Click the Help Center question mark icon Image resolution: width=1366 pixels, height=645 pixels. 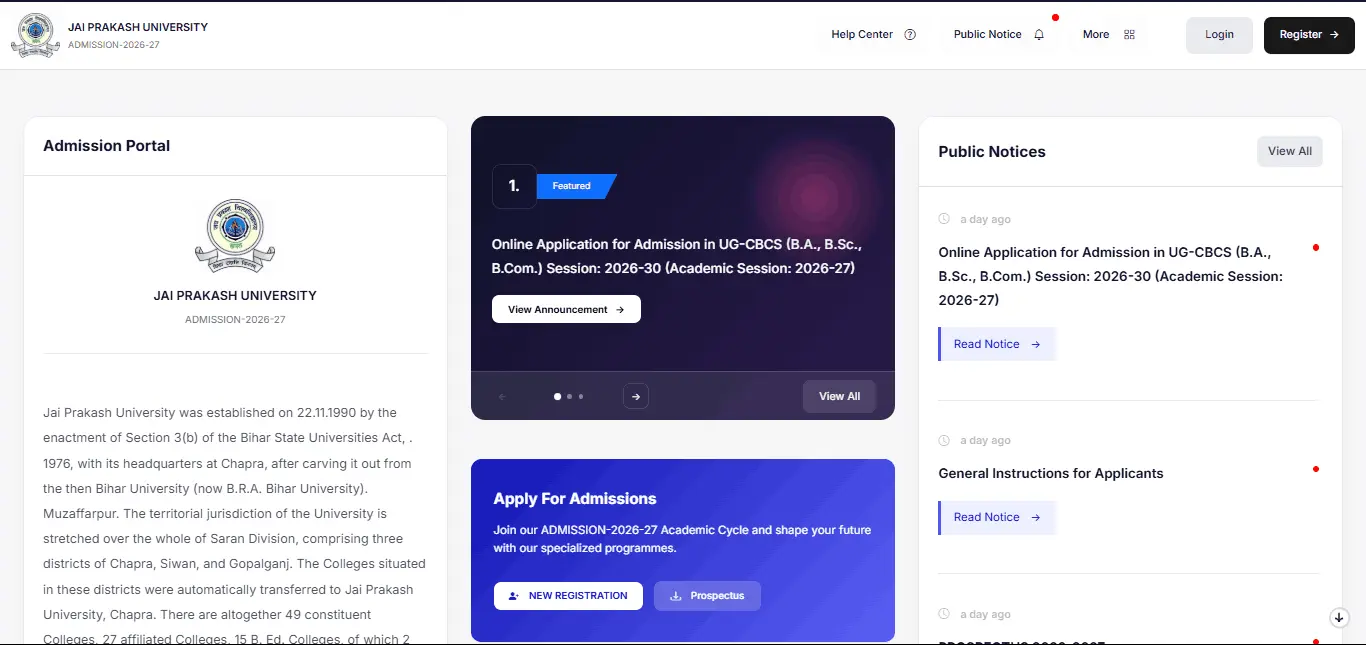coord(910,34)
